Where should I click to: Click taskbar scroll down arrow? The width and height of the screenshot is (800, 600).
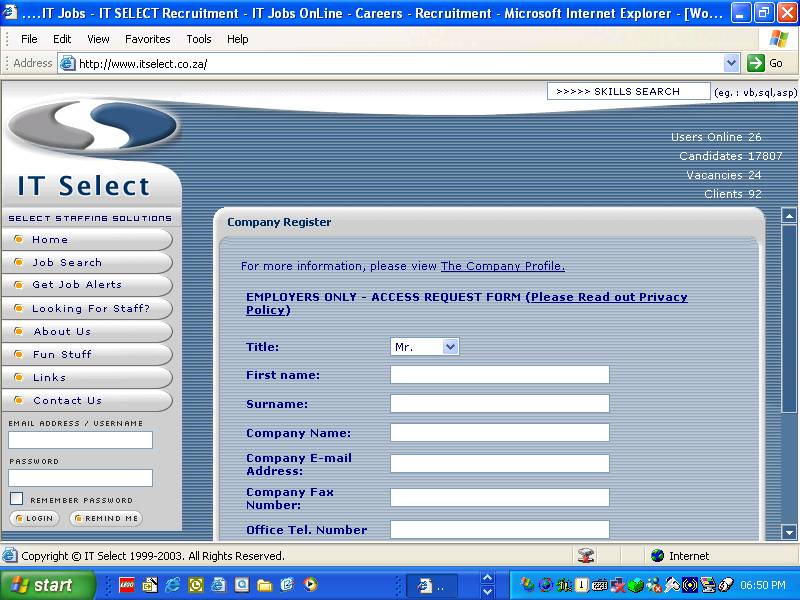pos(488,592)
